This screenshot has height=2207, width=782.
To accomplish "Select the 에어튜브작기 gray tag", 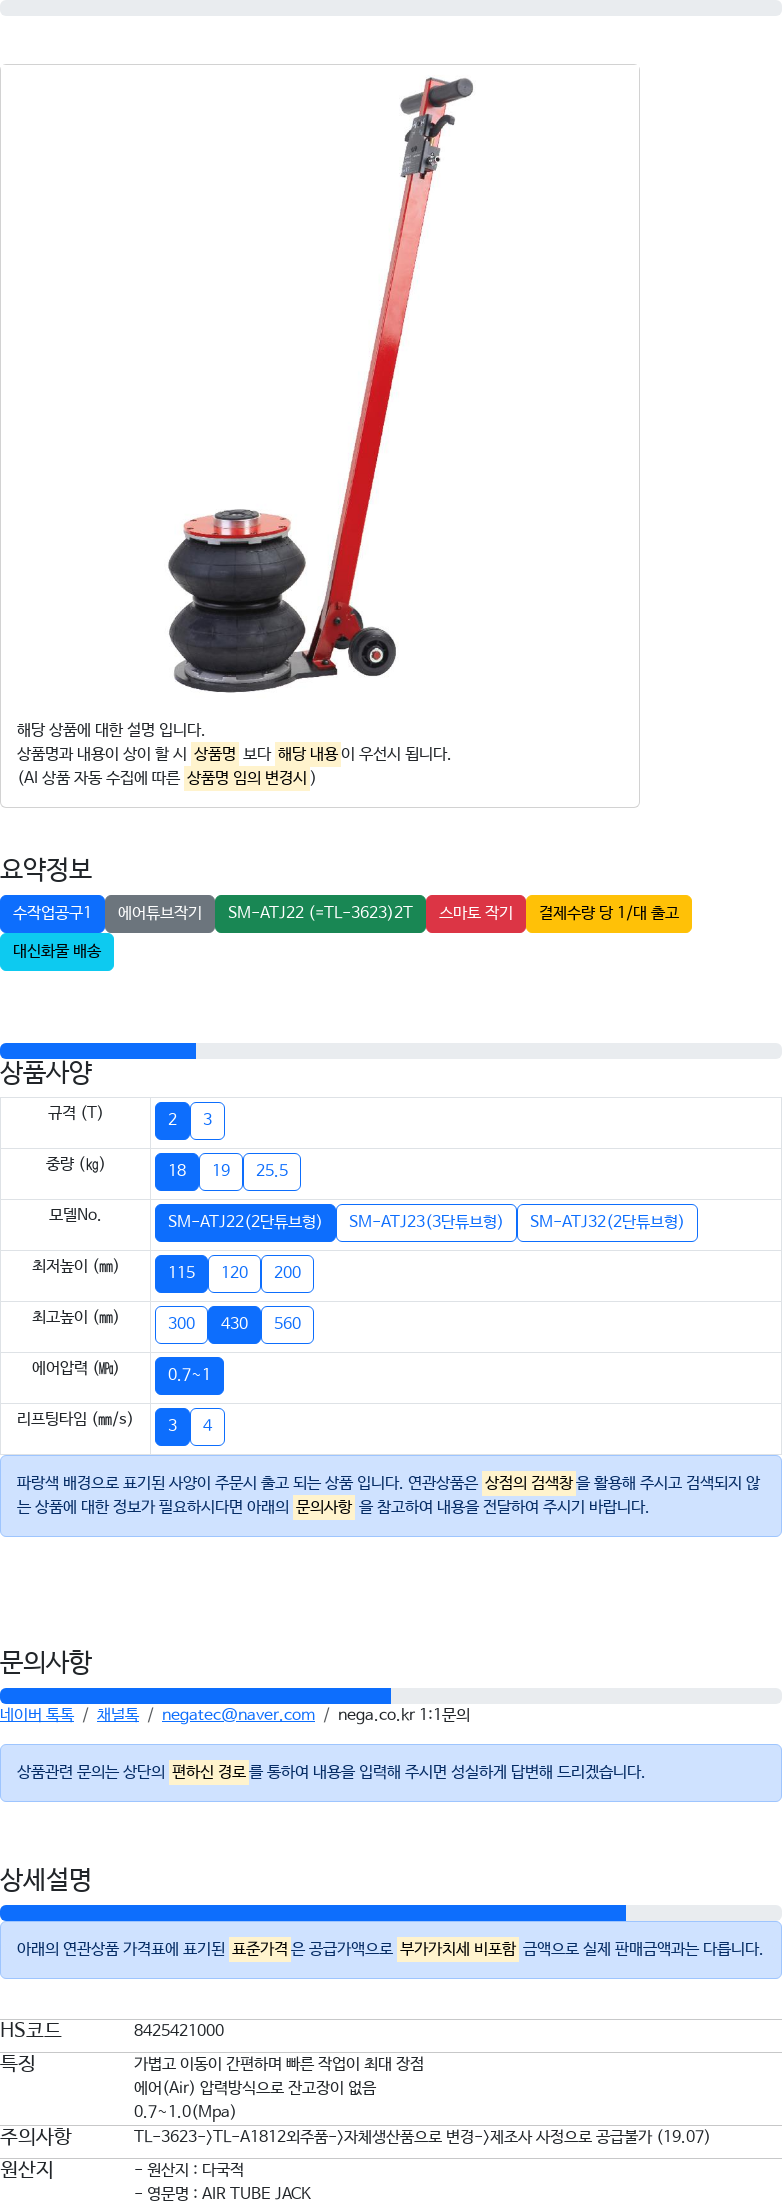I will click(x=160, y=913).
